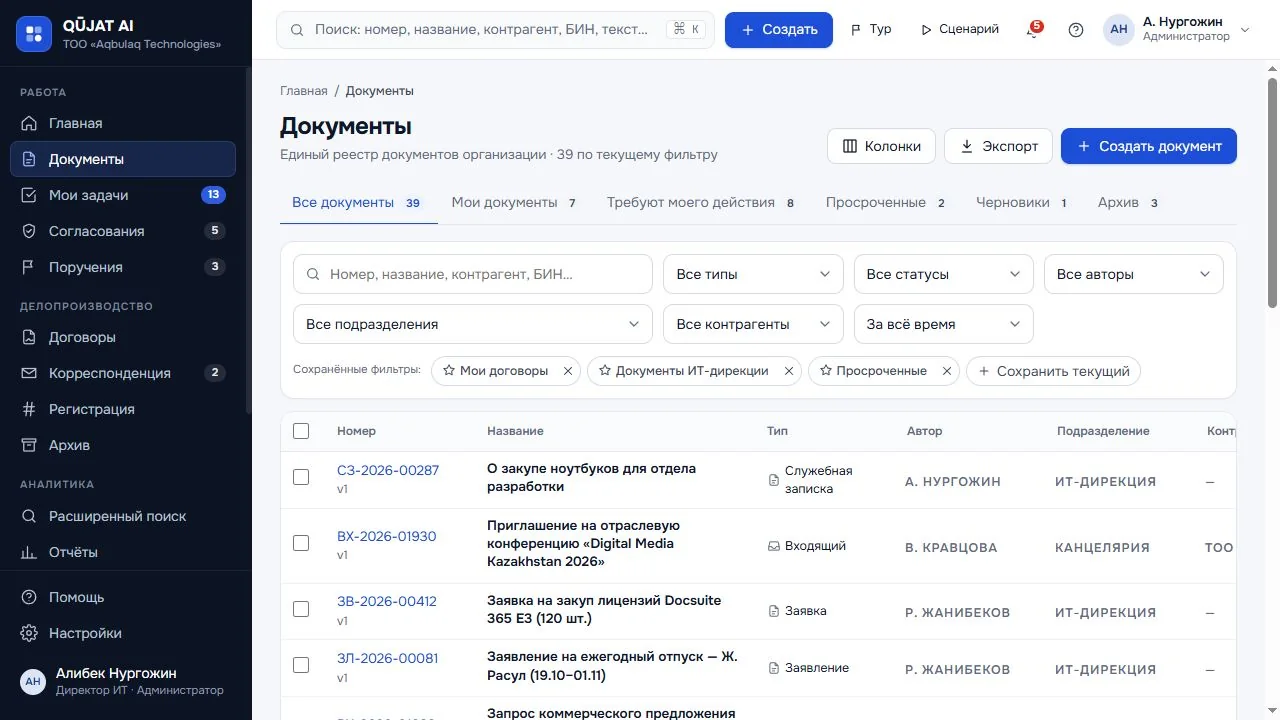
Task: Open Архив in the sidebar menu
Action: click(123, 445)
